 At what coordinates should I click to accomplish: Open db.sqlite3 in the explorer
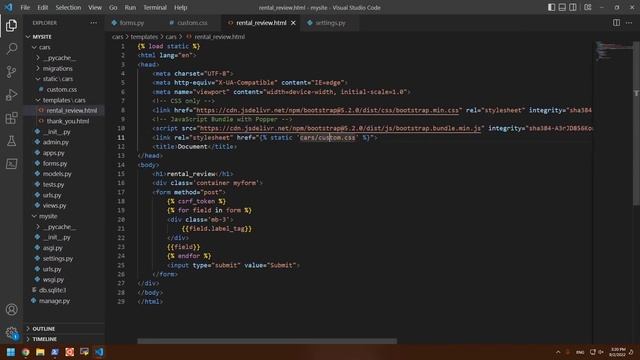coord(52,290)
